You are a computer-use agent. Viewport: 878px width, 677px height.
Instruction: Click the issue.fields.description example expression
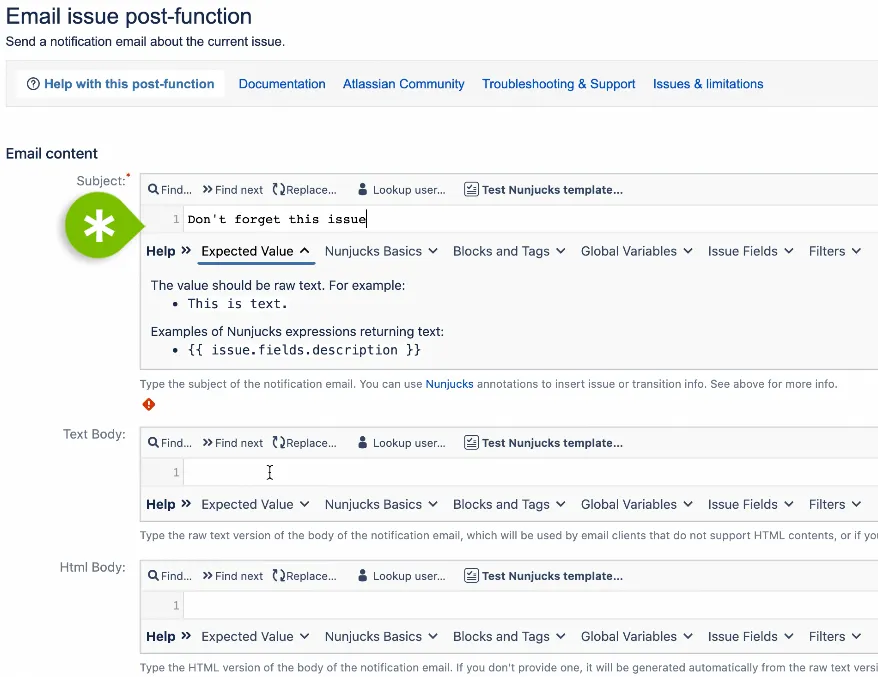[x=304, y=350]
